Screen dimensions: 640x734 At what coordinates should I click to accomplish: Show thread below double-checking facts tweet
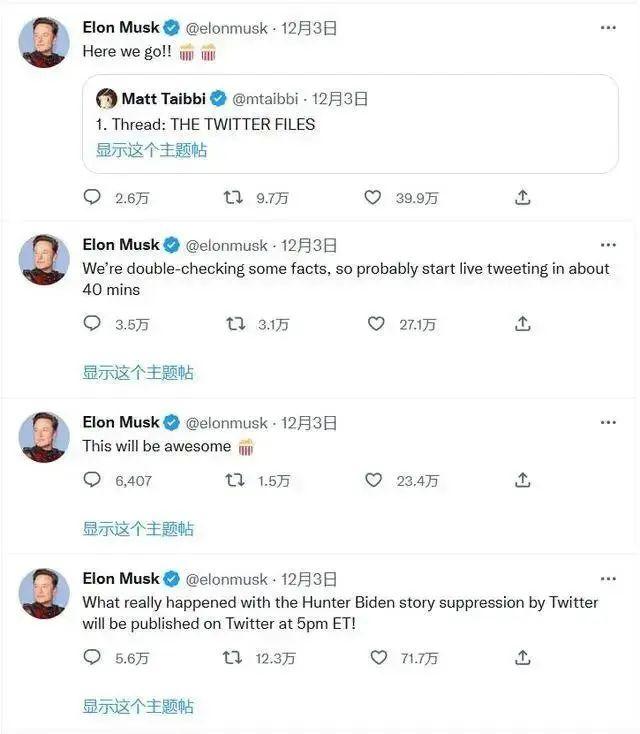click(x=138, y=373)
